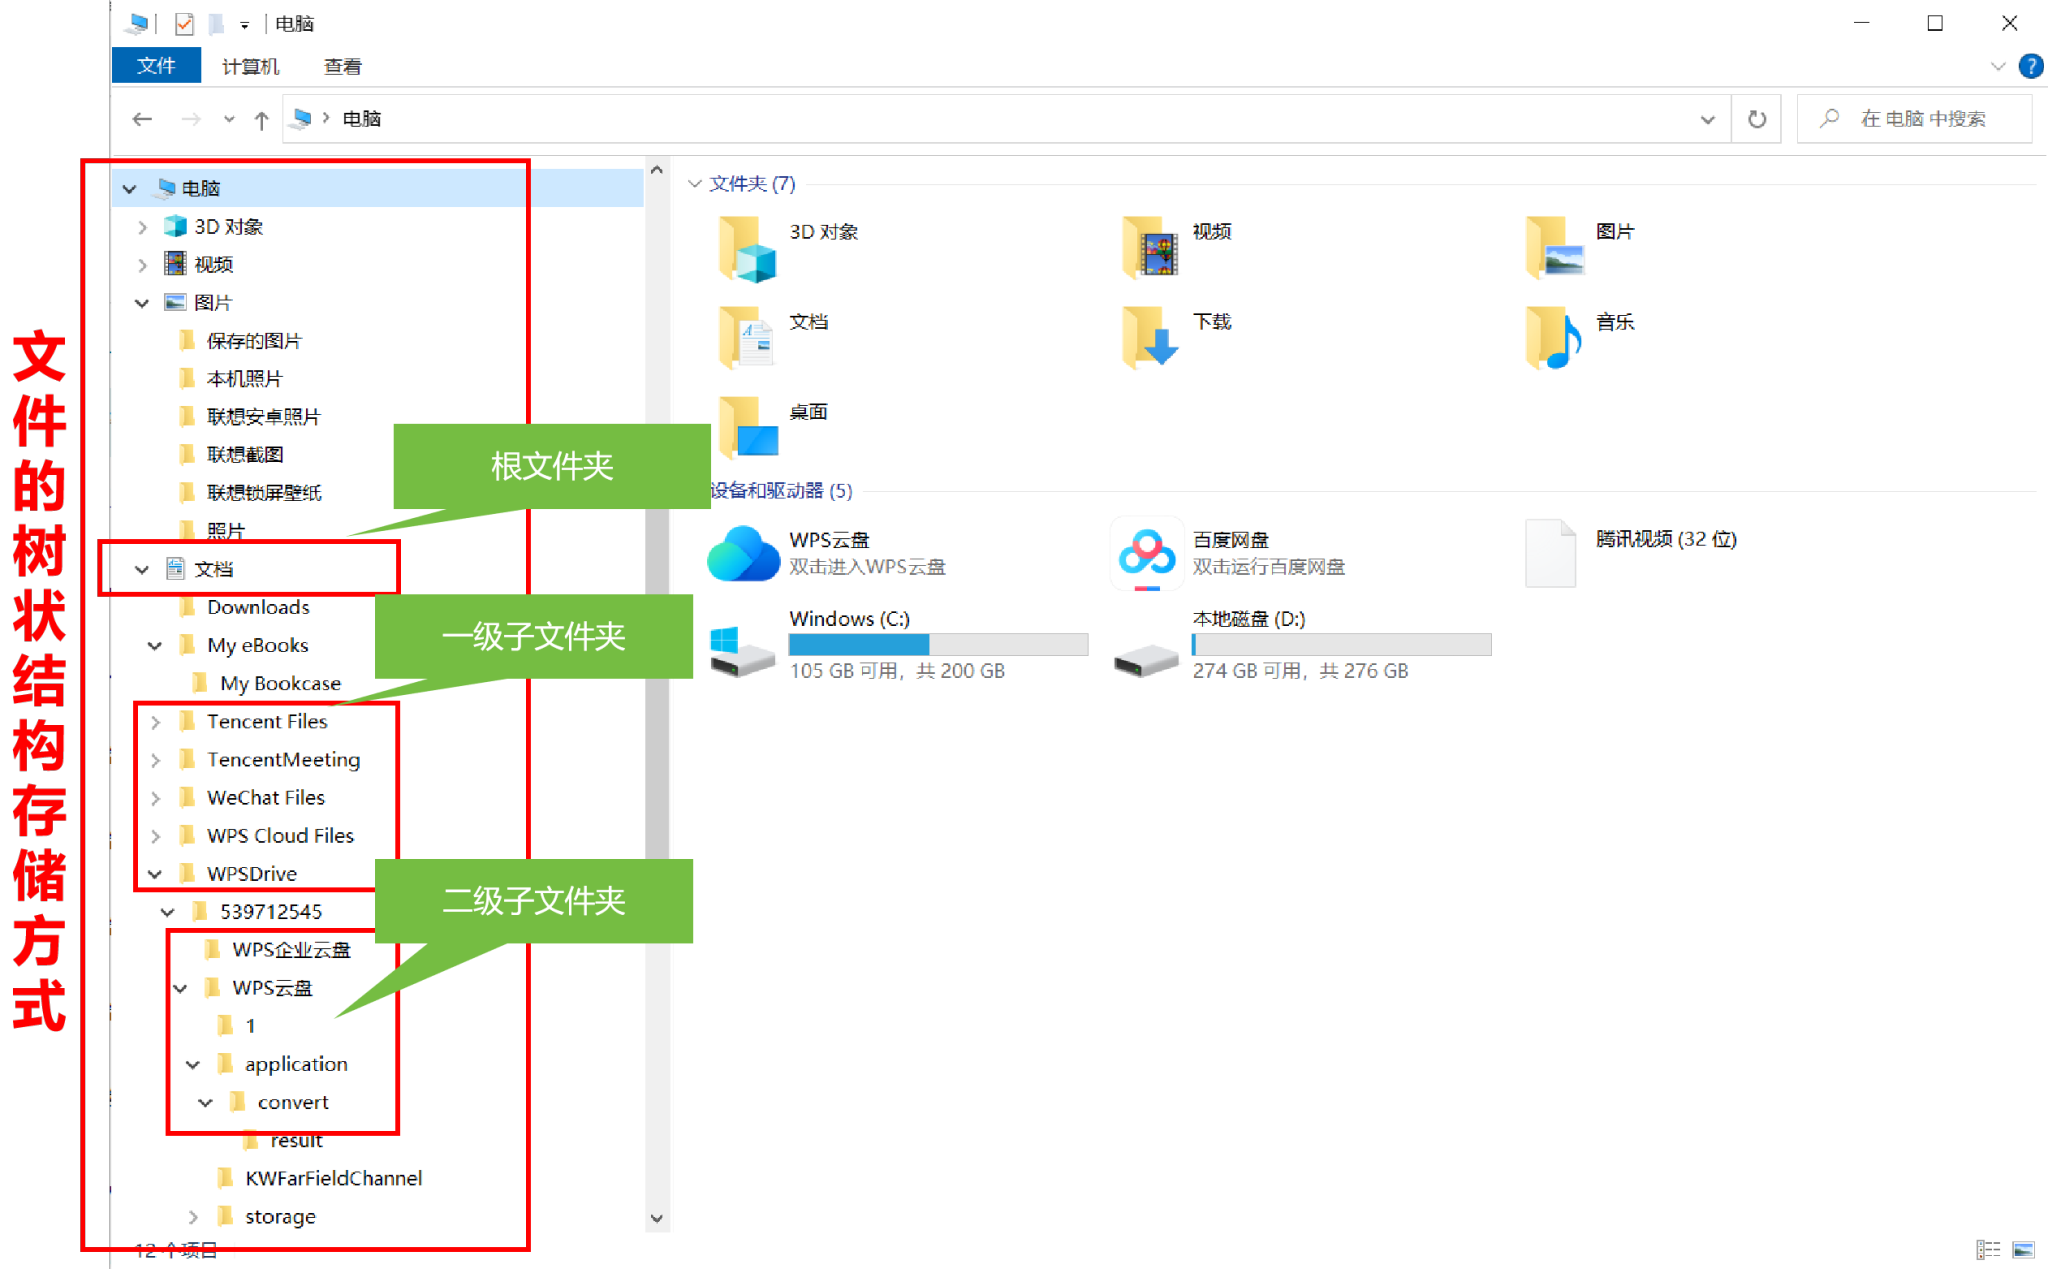Click the up-directory arrow button

click(261, 119)
